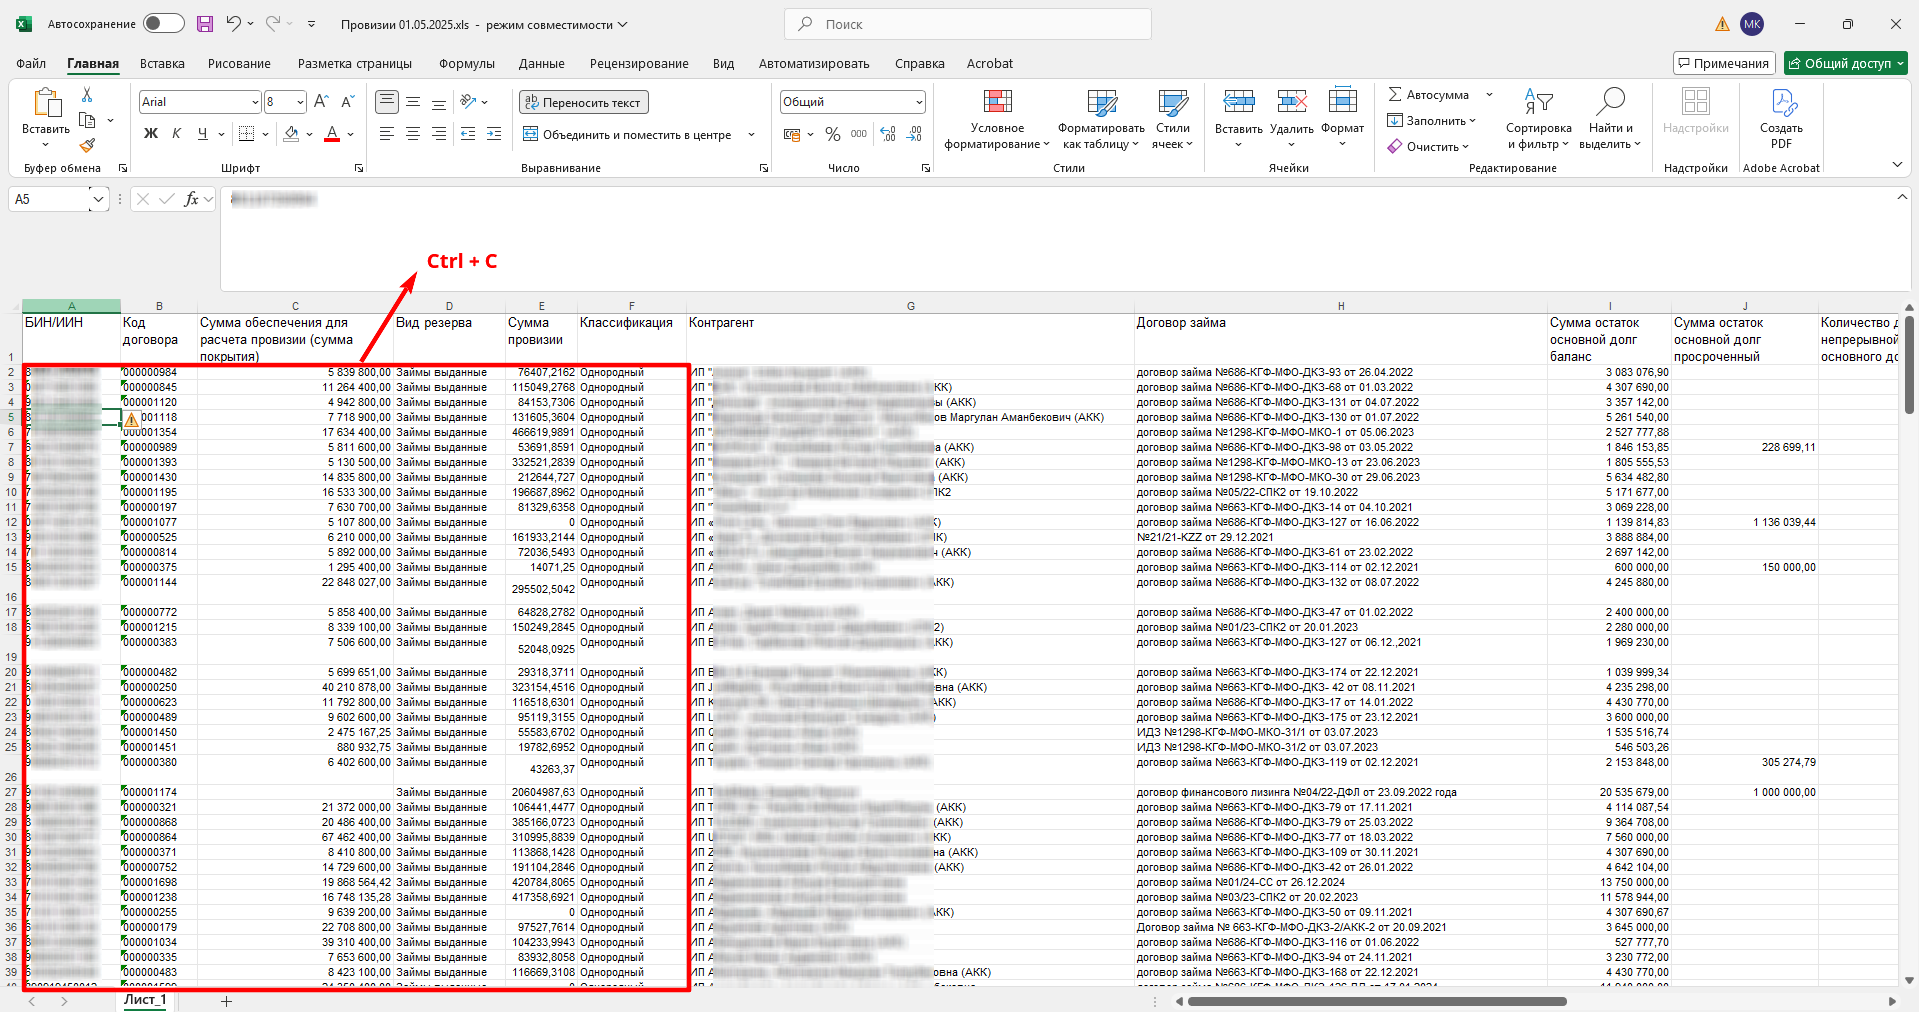
Task: Click 'Объединить и поместить в центре'
Action: [x=628, y=134]
